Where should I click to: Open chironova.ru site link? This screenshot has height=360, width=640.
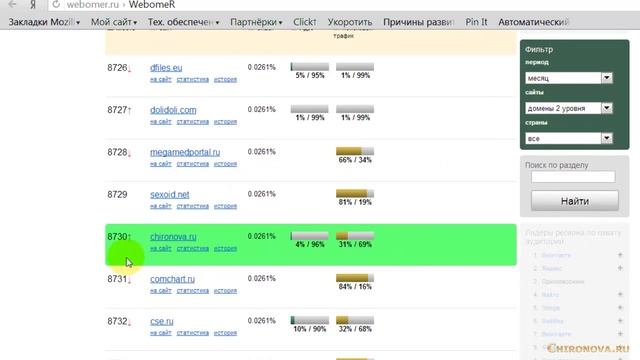coord(173,237)
